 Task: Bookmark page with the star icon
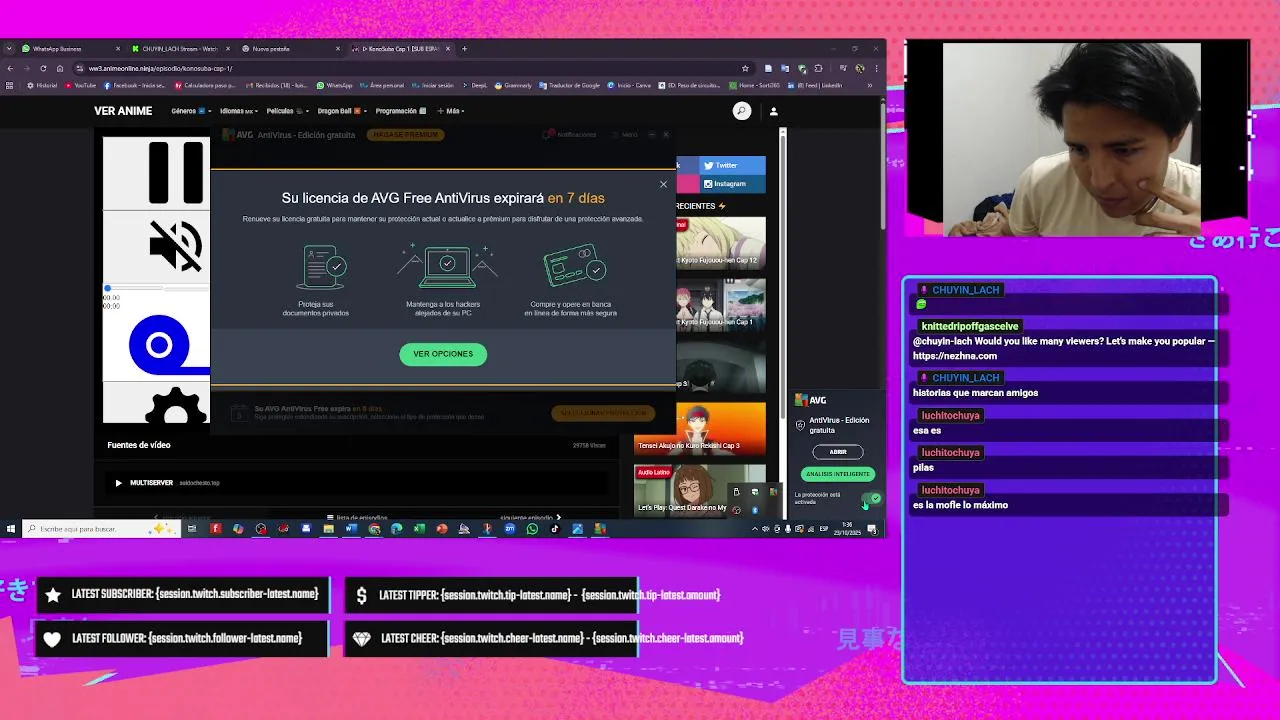[x=745, y=68]
